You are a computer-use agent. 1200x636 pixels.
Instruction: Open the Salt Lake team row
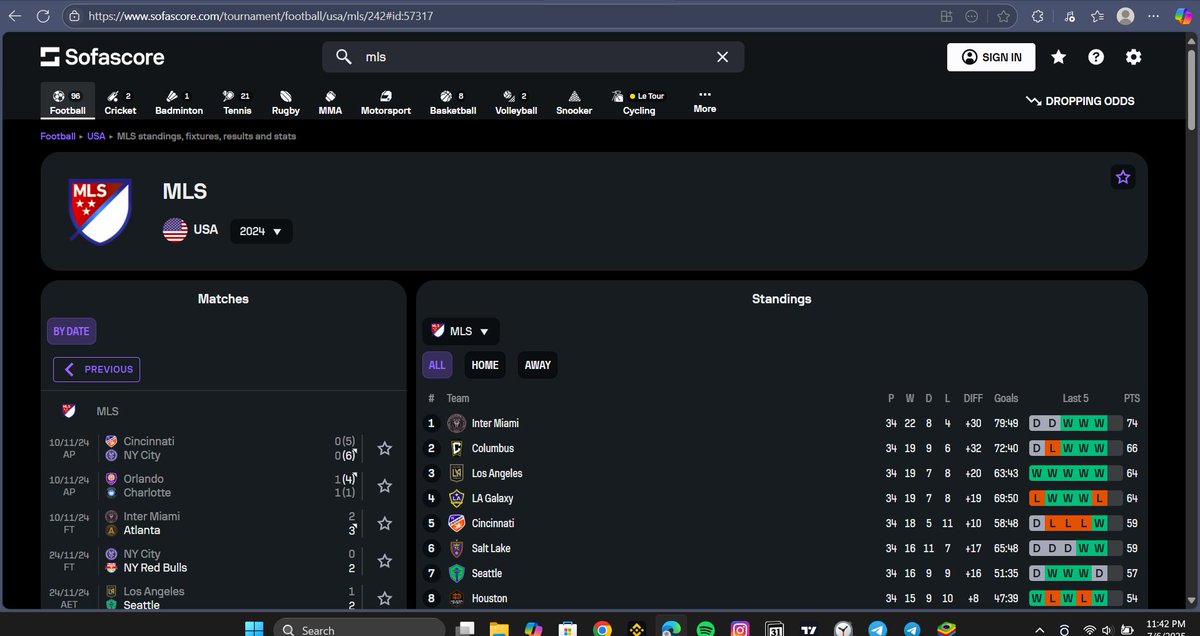(x=784, y=548)
